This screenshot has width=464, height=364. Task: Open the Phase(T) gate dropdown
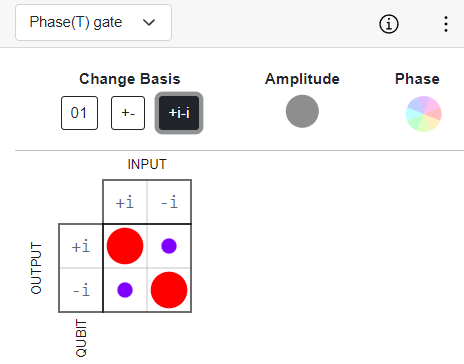[93, 23]
